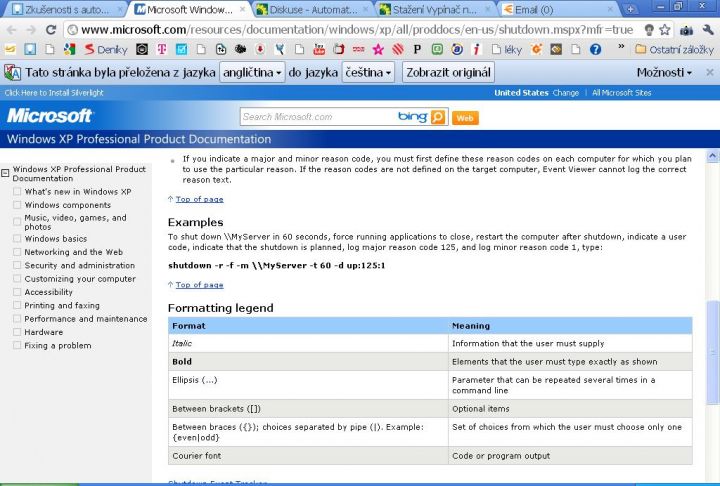This screenshot has height=486, width=720.
Task: Open the angličtina source language dropdown
Action: click(x=252, y=72)
